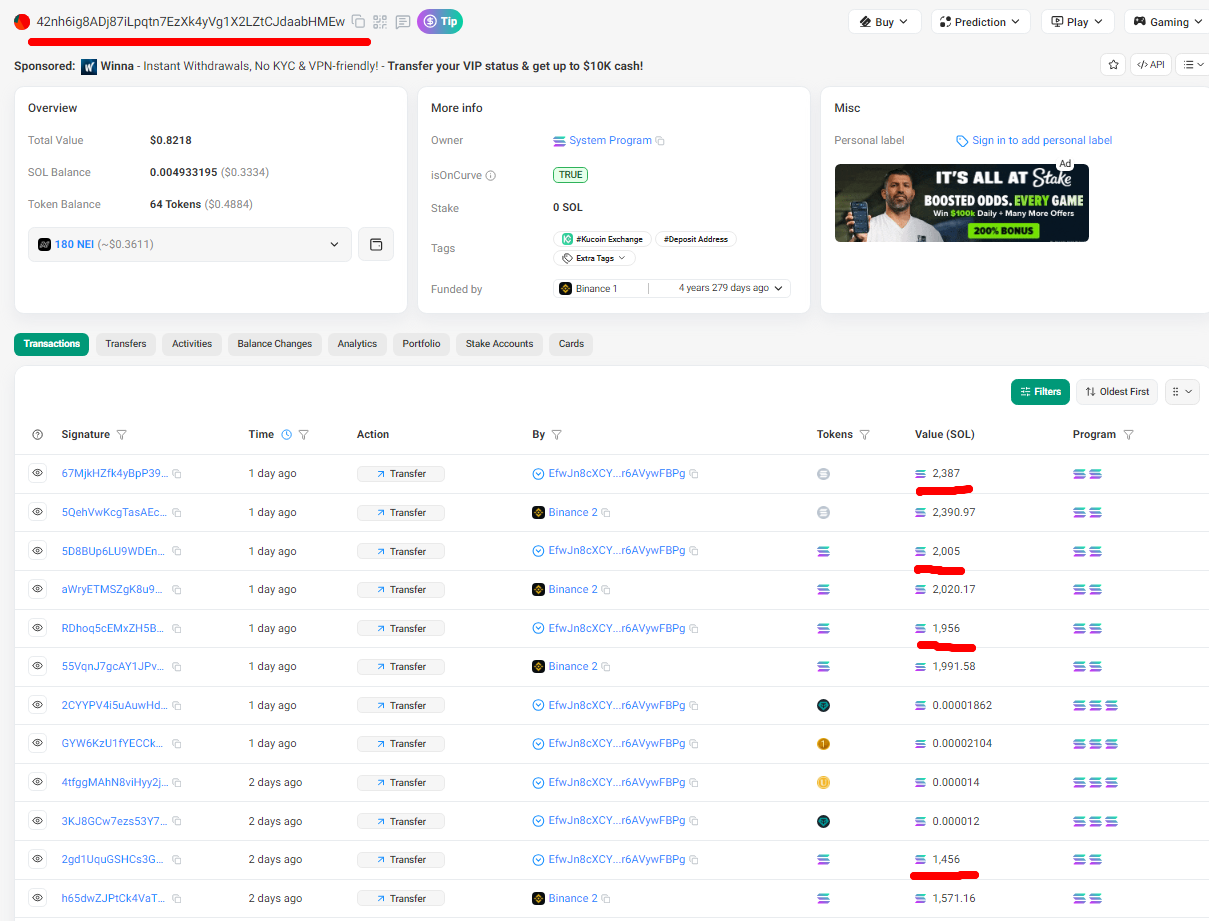The width and height of the screenshot is (1209, 921).
Task: Open signature 67MjkHZfk4yBpP39 link
Action: [115, 473]
